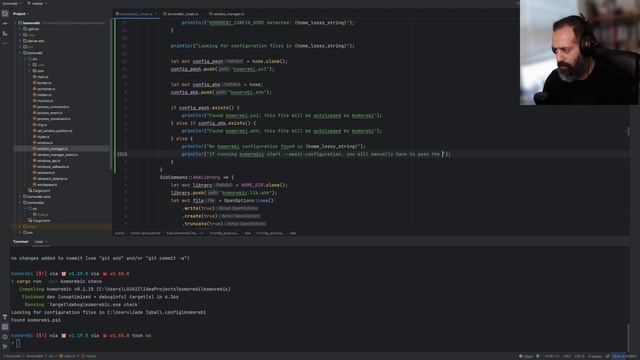Screen dimensions: 640x360
Task: Open monitor.rs in project tree
Action: click(45, 101)
